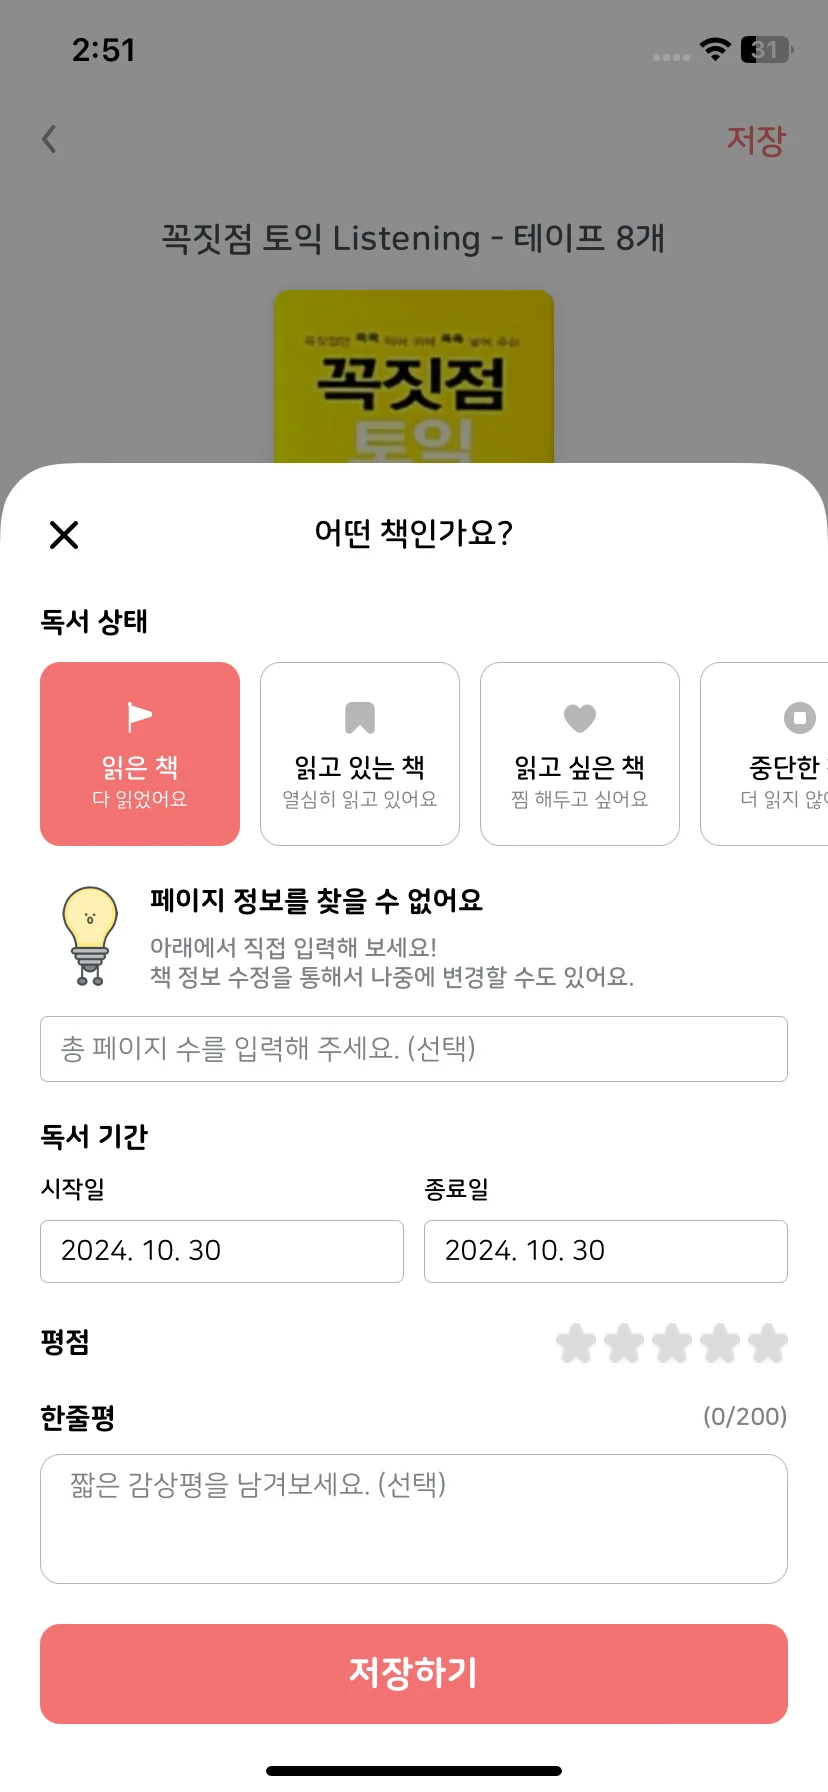Image resolution: width=828 pixels, height=1792 pixels.
Task: Set rating to the third star
Action: (x=672, y=1343)
